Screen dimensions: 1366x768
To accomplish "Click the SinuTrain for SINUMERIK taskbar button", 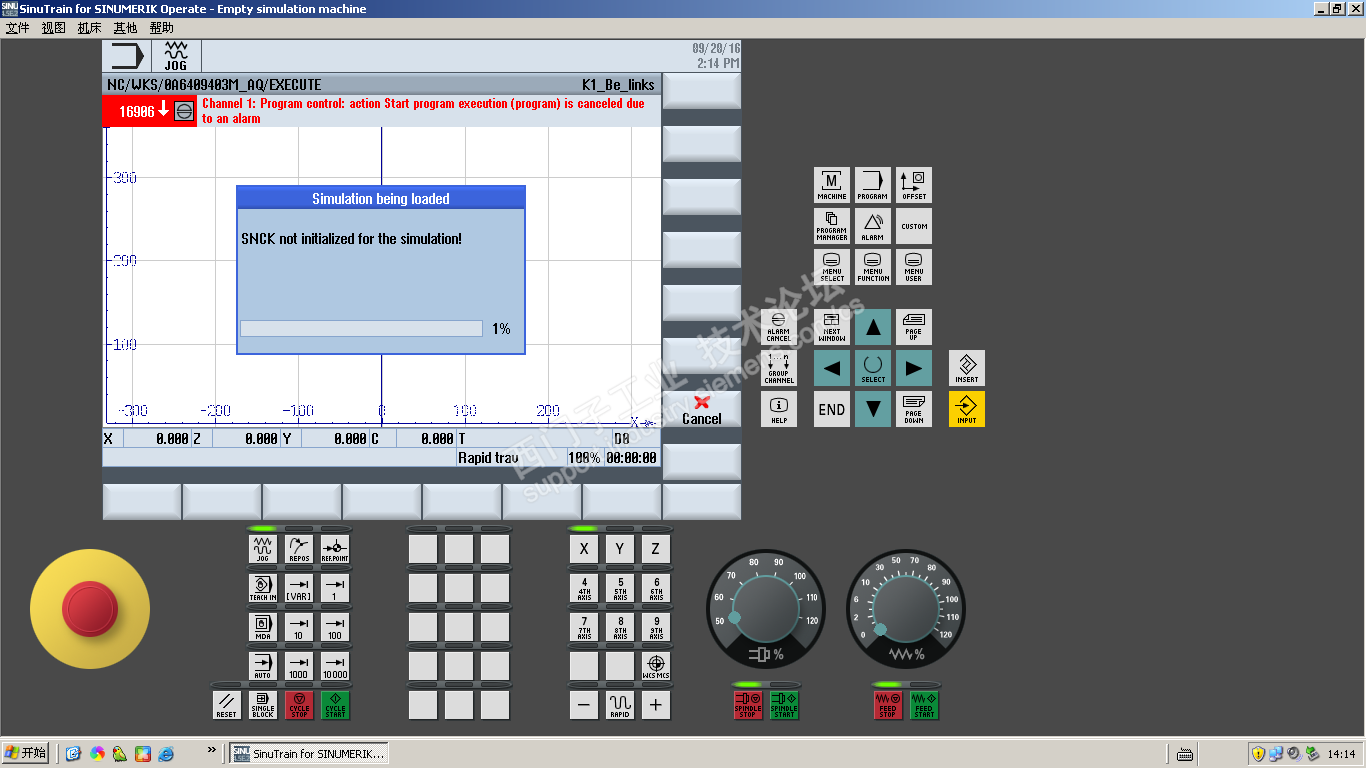I will (309, 753).
